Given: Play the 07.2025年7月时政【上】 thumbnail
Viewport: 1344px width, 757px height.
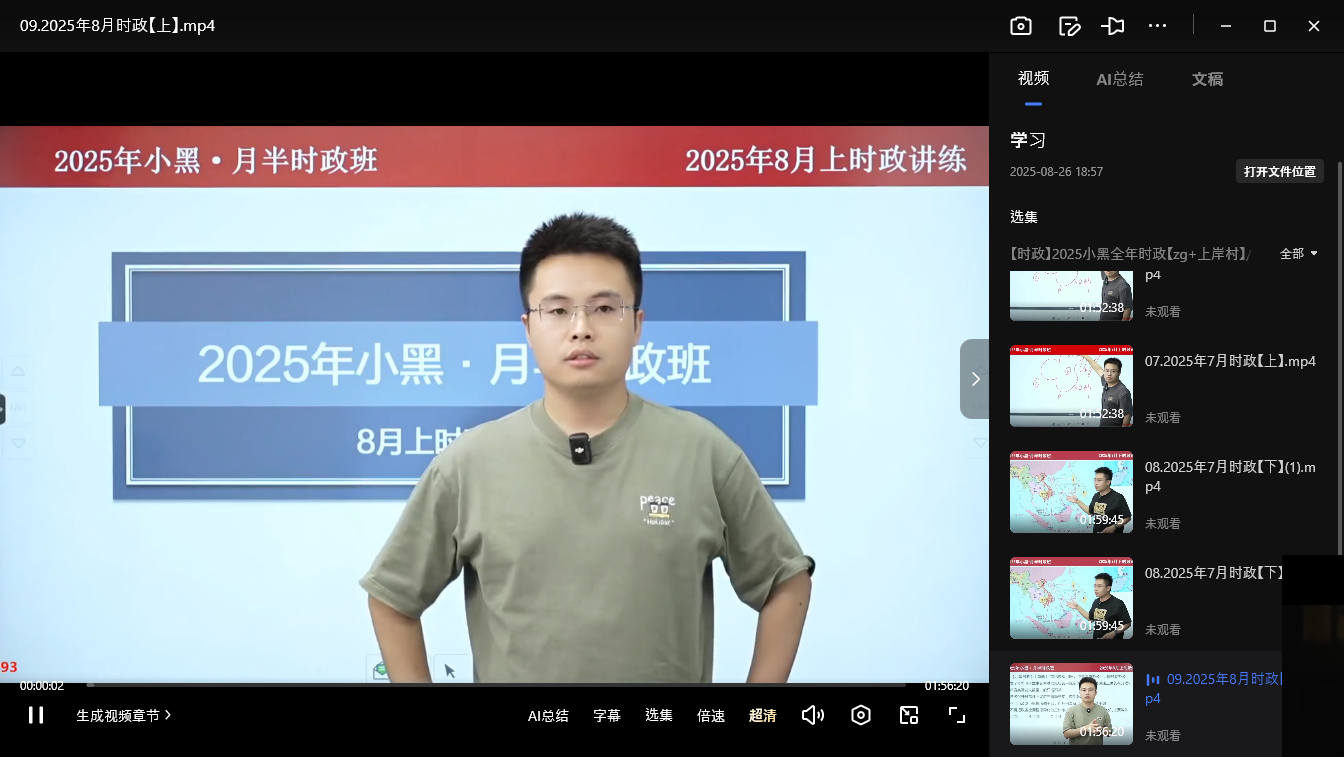Looking at the screenshot, I should 1071,386.
